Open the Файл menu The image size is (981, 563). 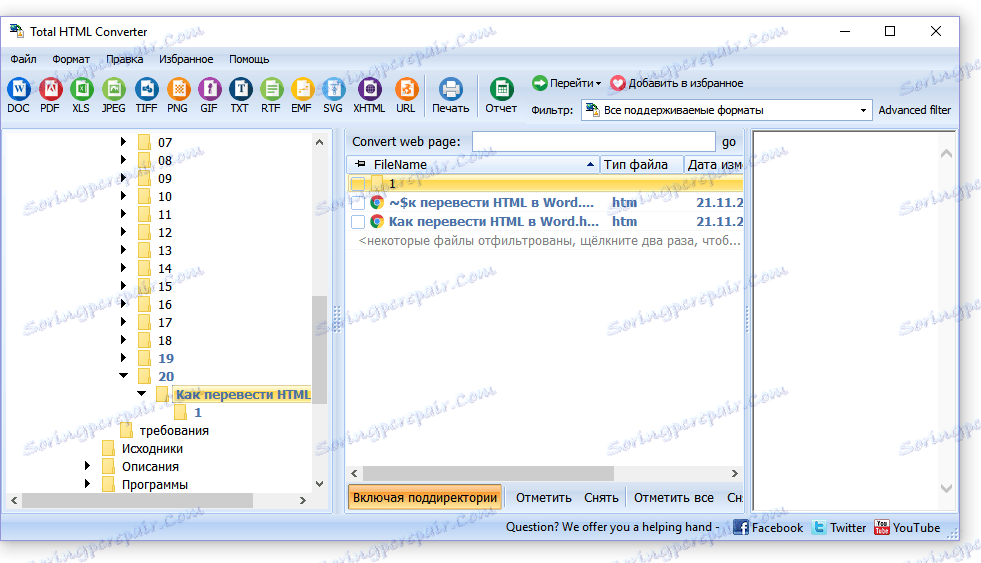point(23,59)
